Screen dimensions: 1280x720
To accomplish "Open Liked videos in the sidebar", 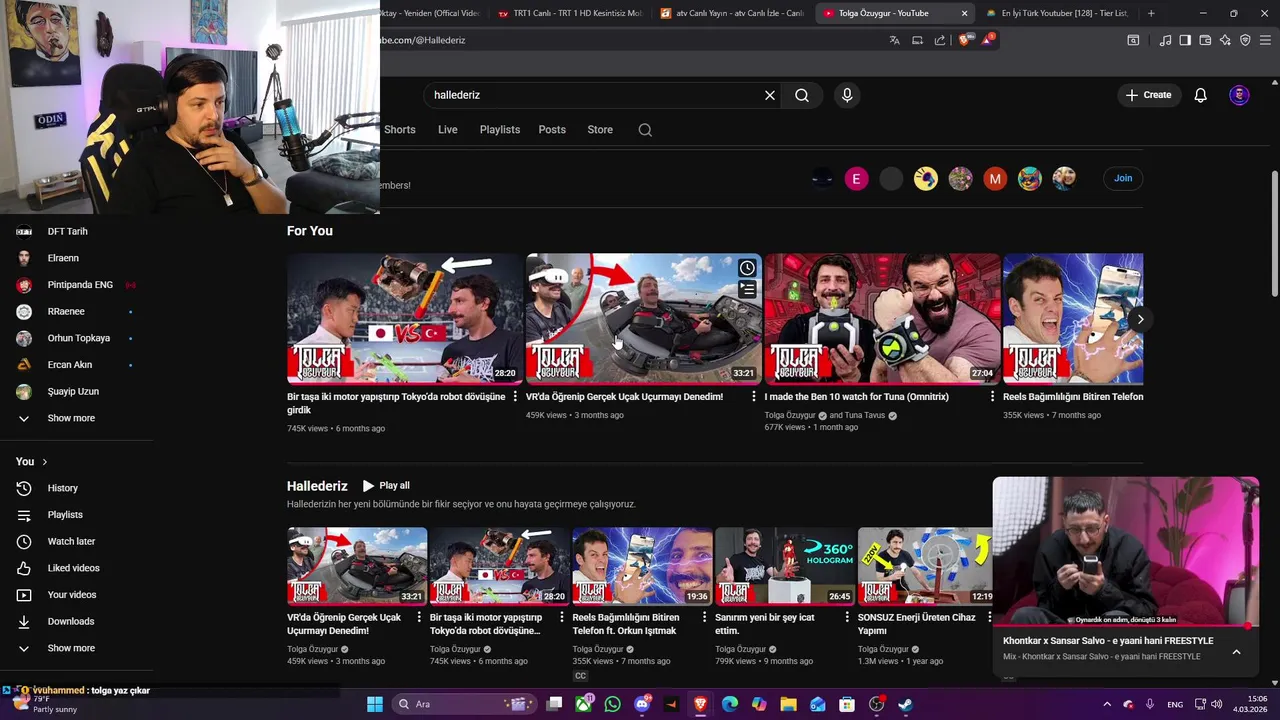I will point(73,568).
